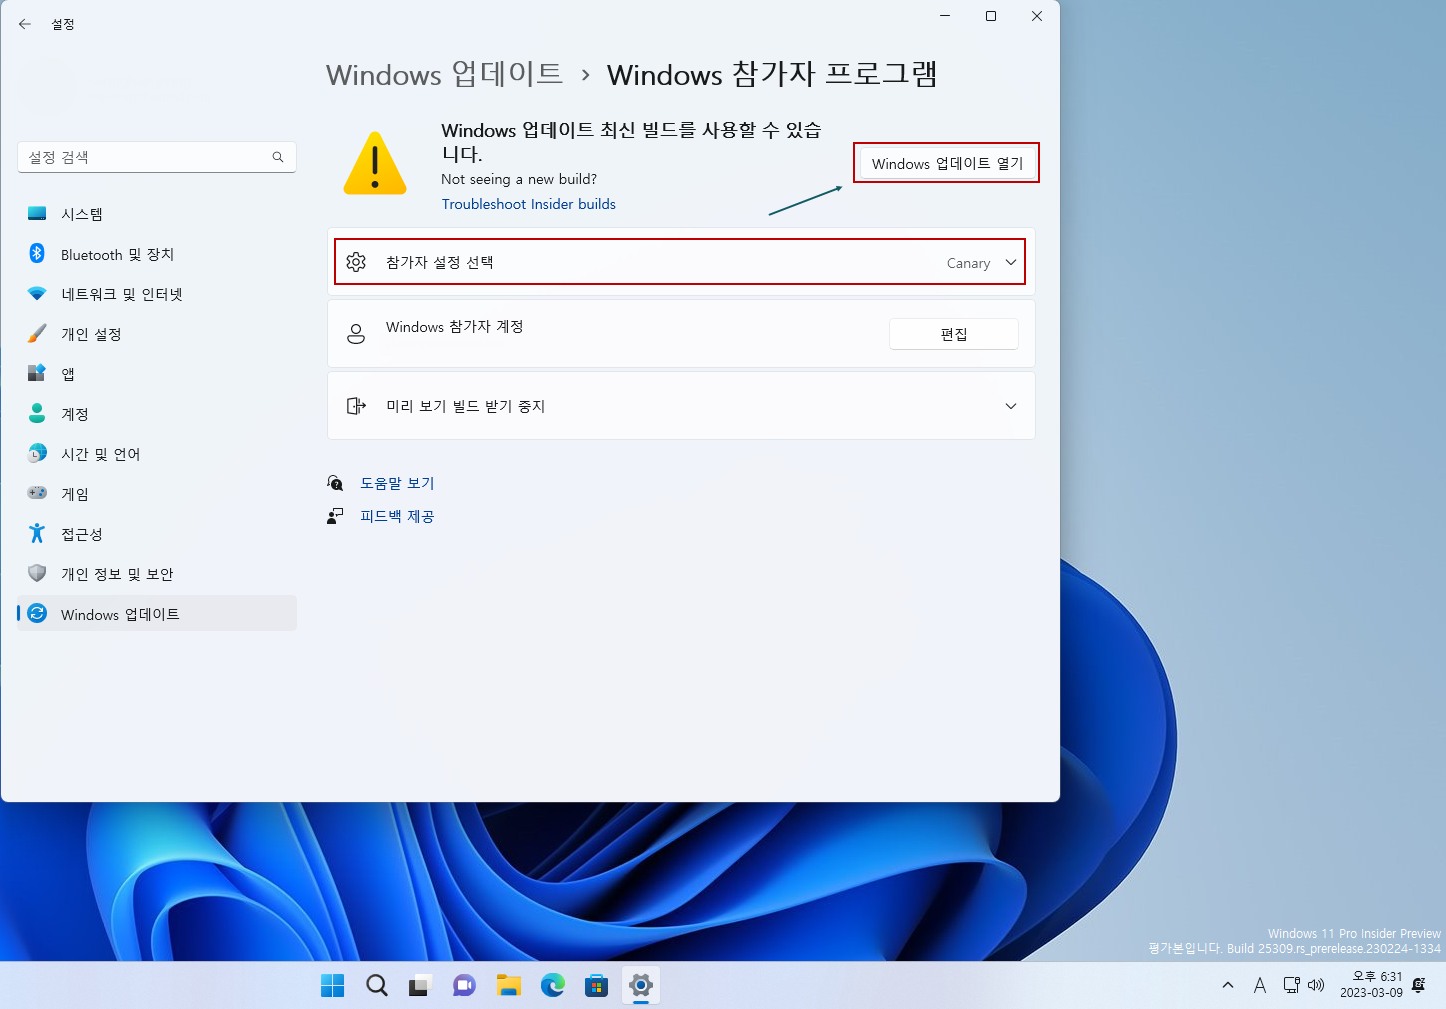Show hidden tray icons chevron
The image size is (1446, 1009).
[1228, 985]
